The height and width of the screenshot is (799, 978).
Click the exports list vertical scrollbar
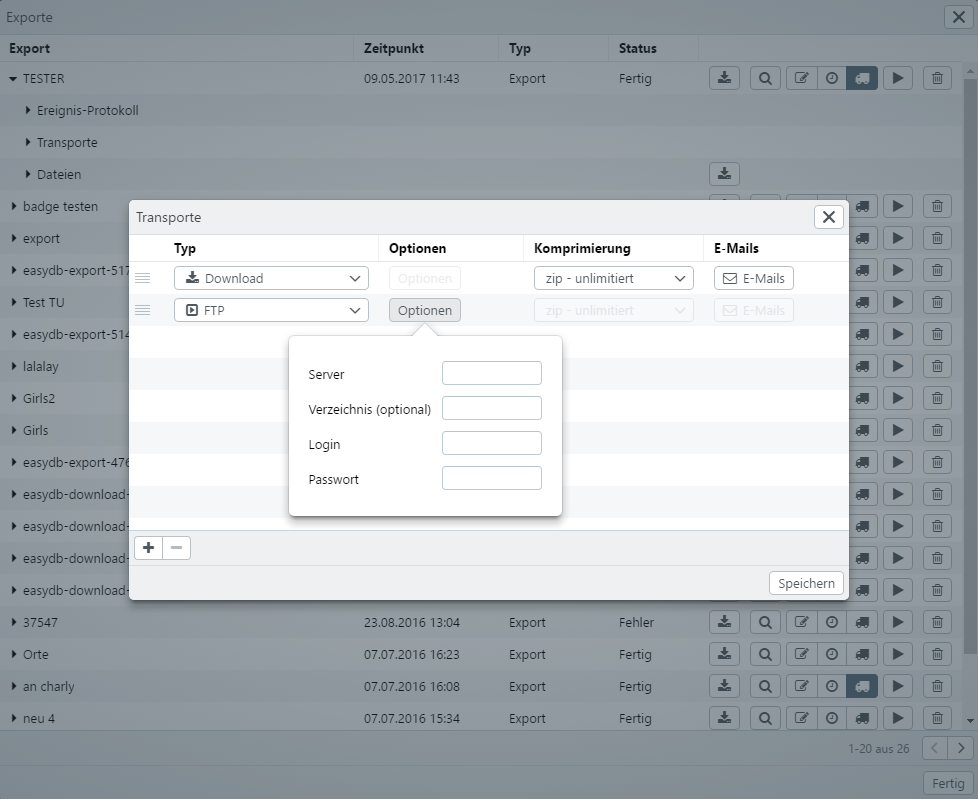coord(970,365)
